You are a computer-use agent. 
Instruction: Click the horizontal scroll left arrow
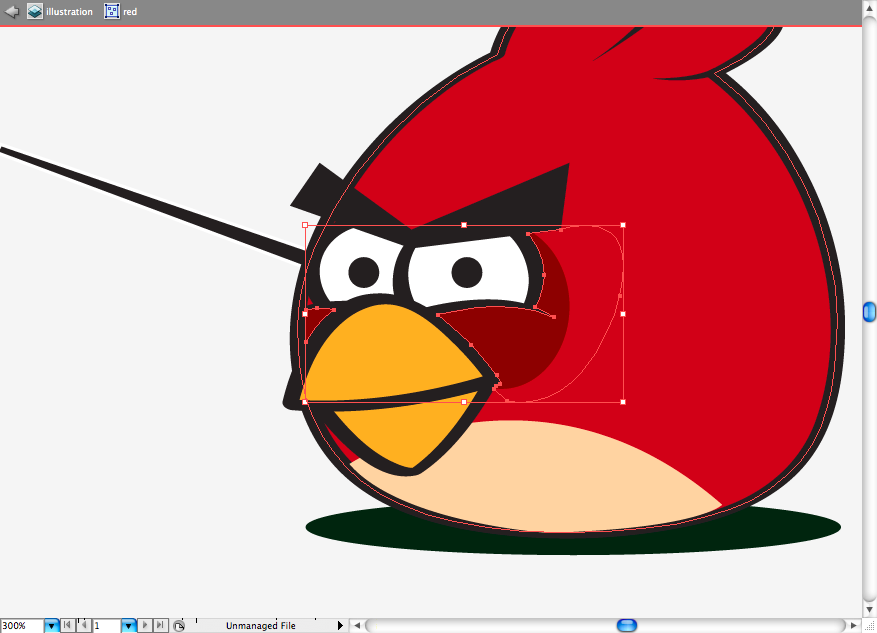[x=357, y=625]
